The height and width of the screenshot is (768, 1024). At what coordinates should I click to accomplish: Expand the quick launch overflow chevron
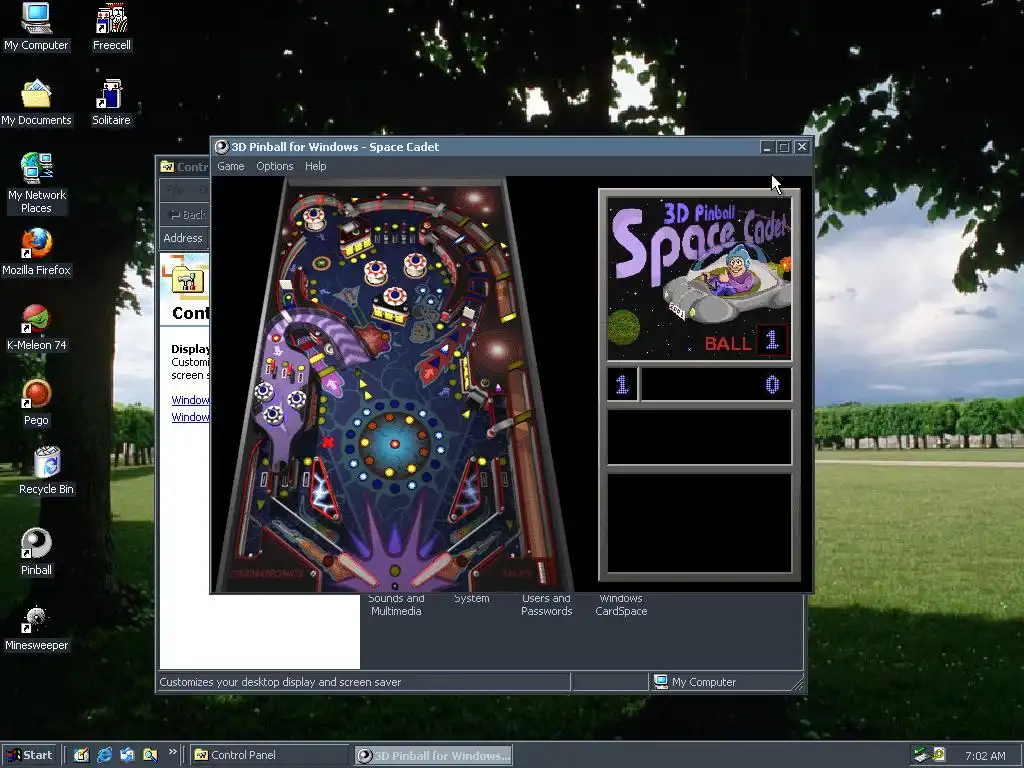click(172, 752)
